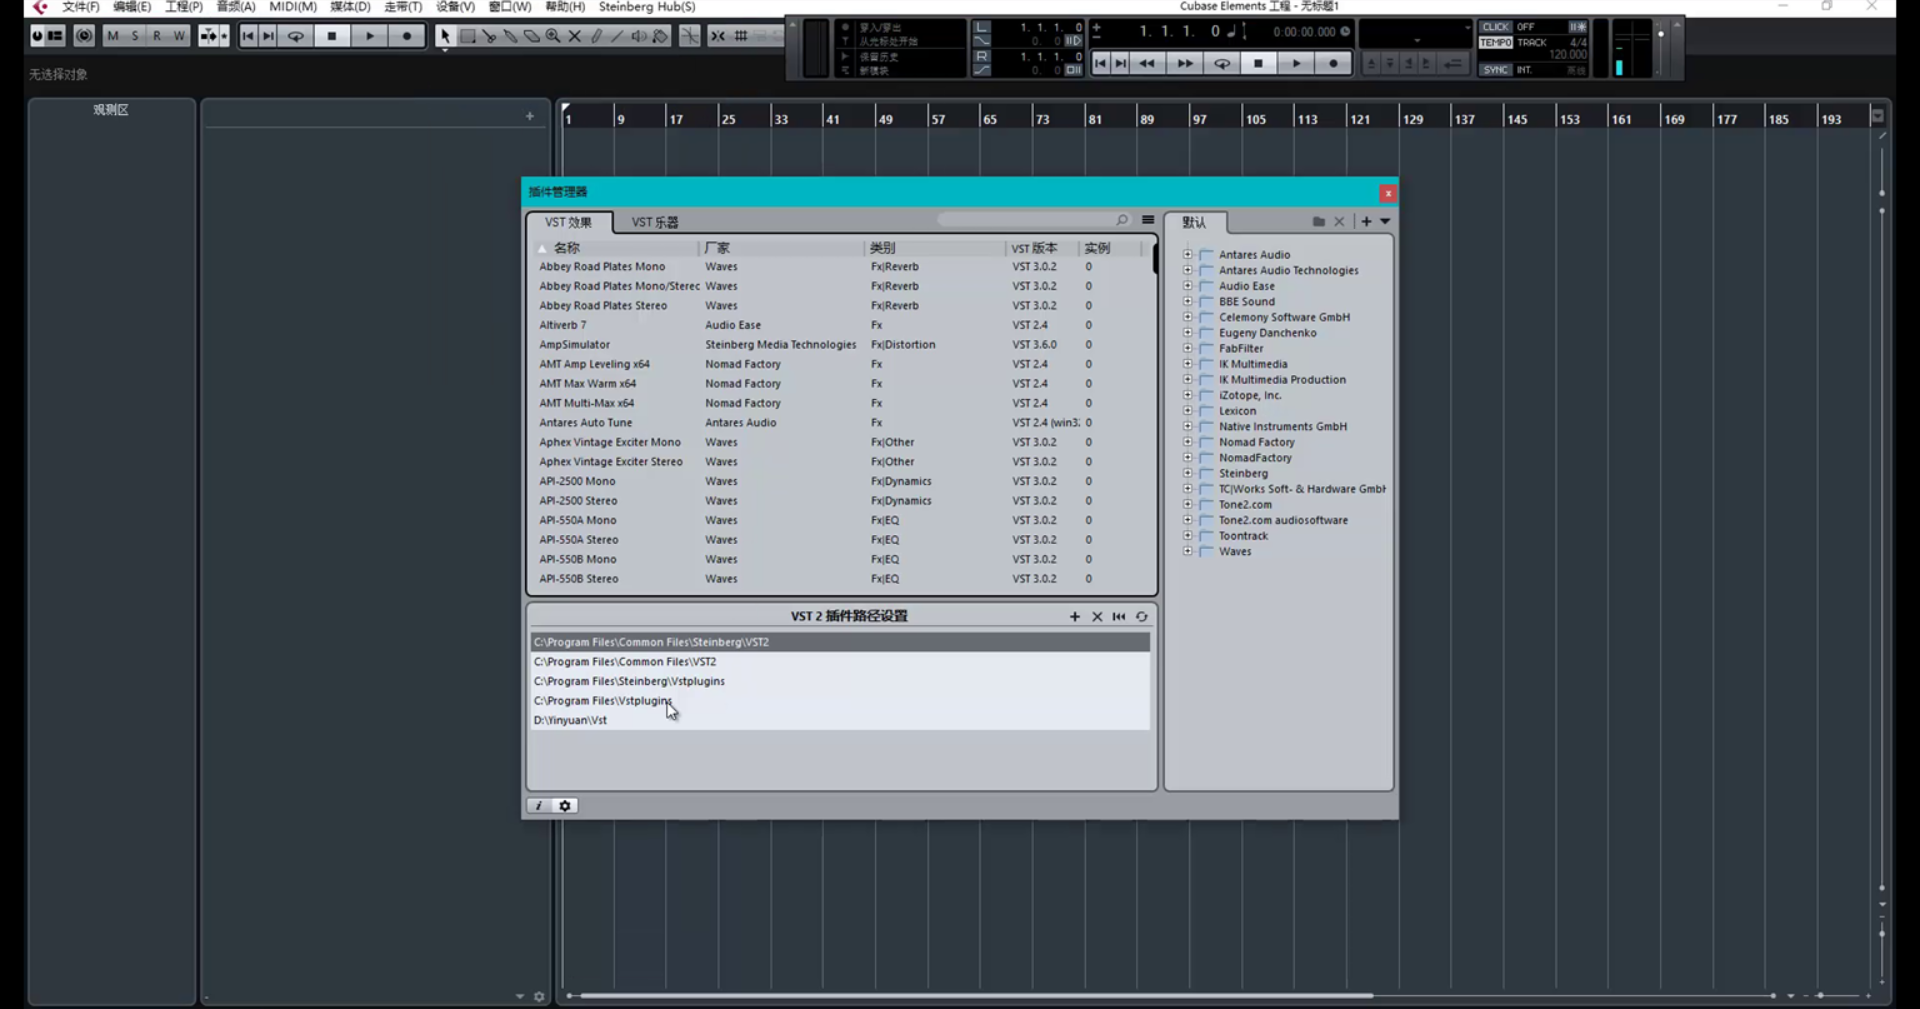Click the main toolbar Record button

tap(407, 36)
